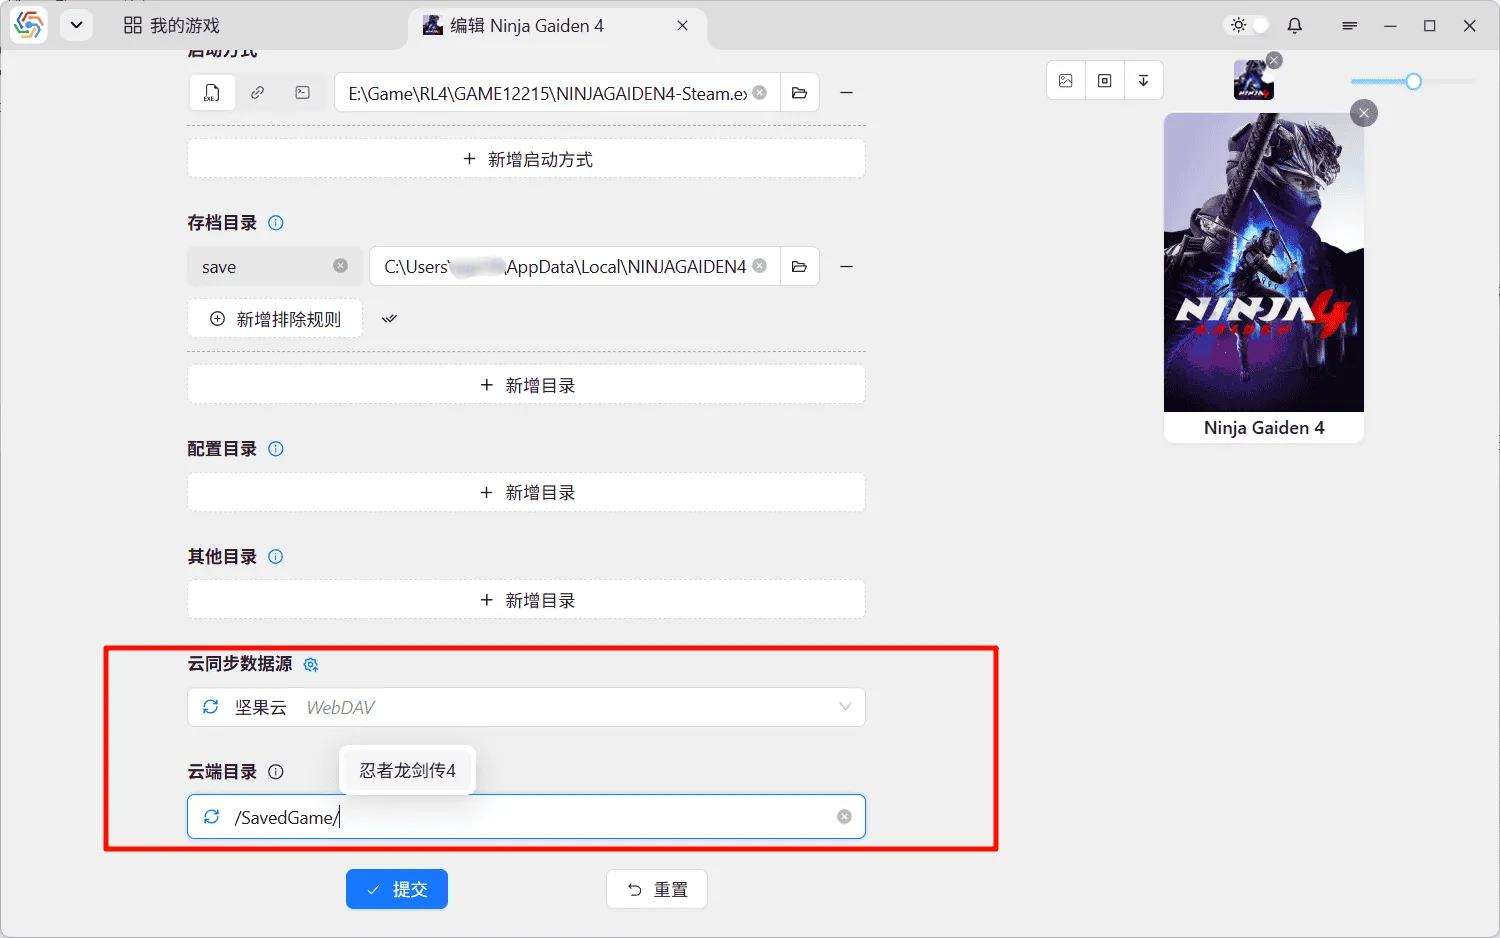
Task: Click the blue cover zoom slider handle
Action: (x=1414, y=80)
